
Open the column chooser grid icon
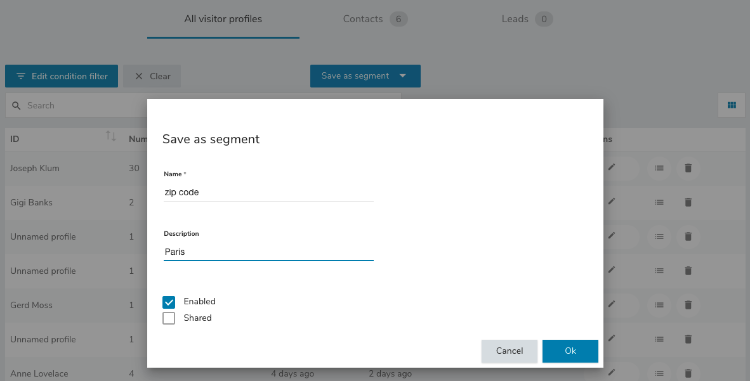731,105
